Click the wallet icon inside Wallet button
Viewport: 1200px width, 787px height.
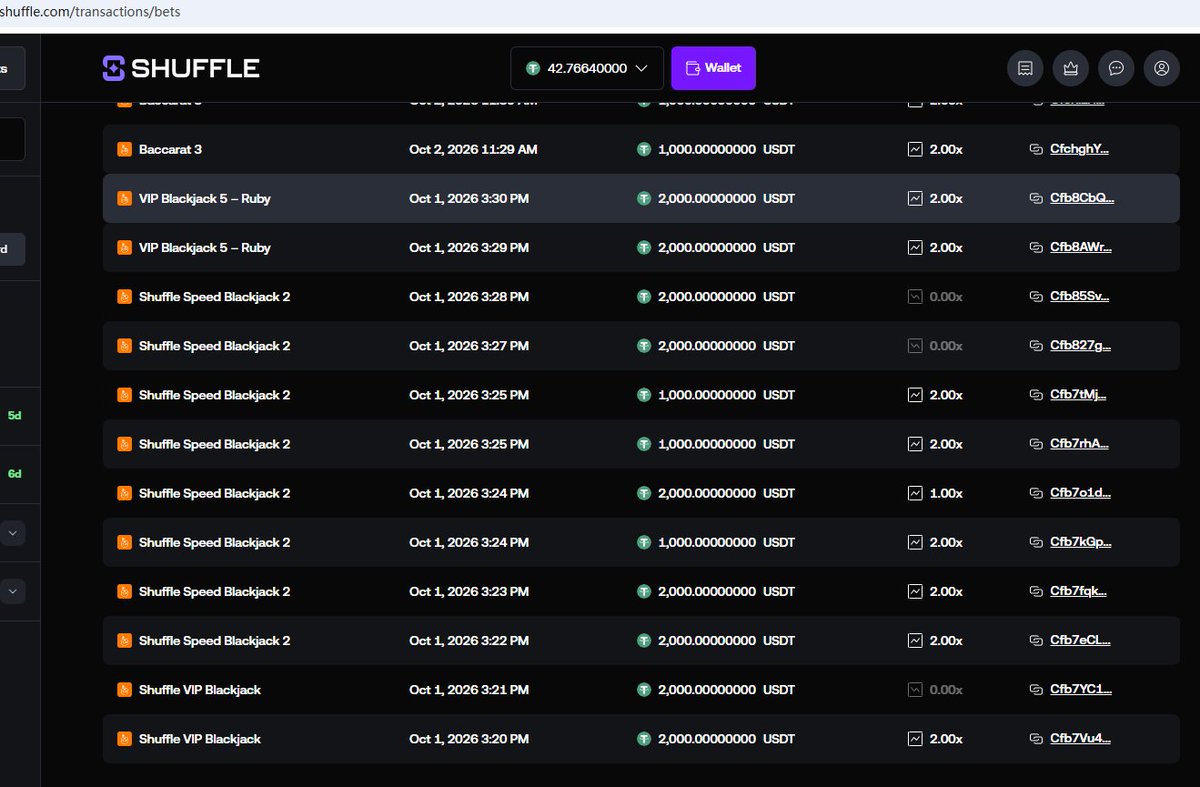pos(692,68)
